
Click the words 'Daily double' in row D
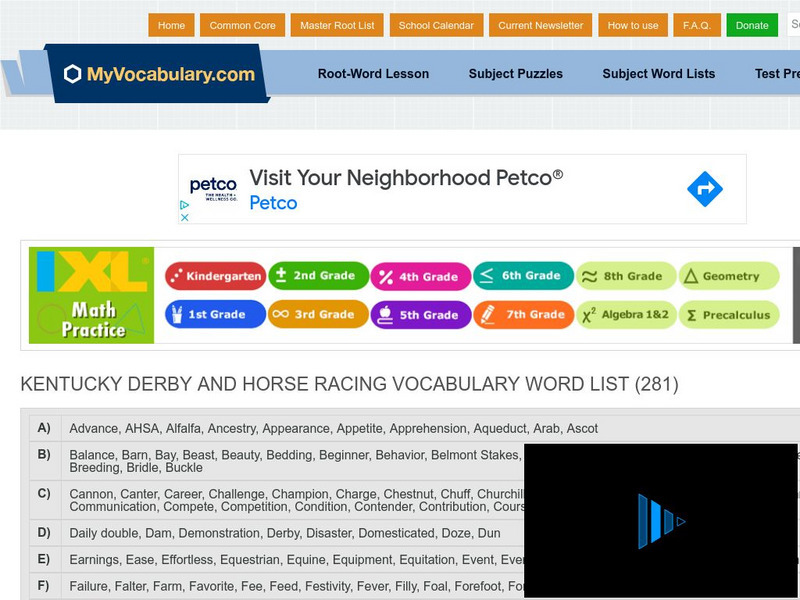(x=104, y=533)
